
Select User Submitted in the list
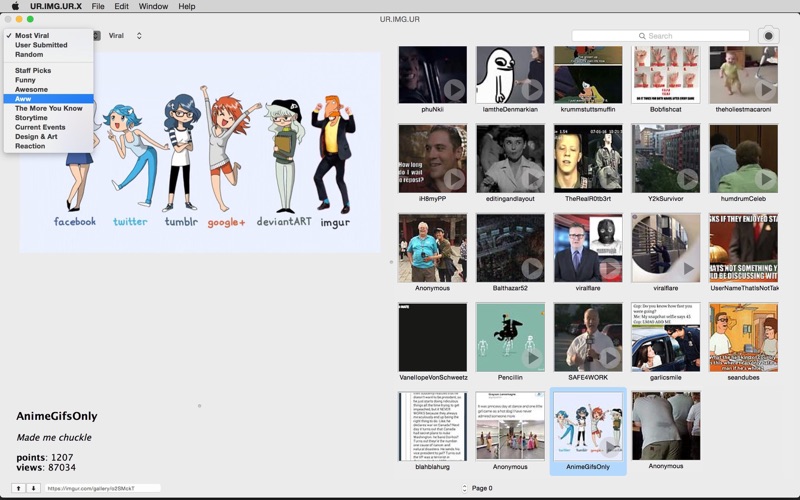41,45
